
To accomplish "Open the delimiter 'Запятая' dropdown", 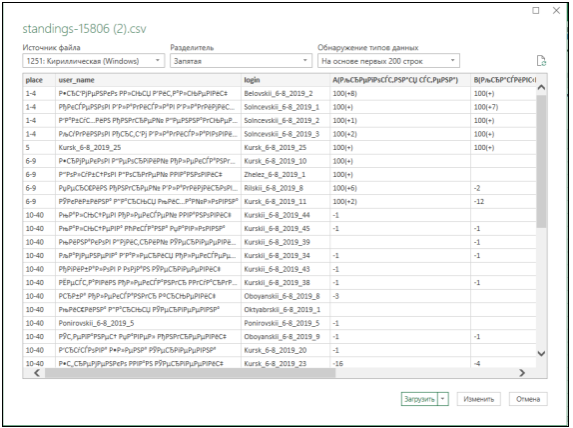I will coord(241,61).
